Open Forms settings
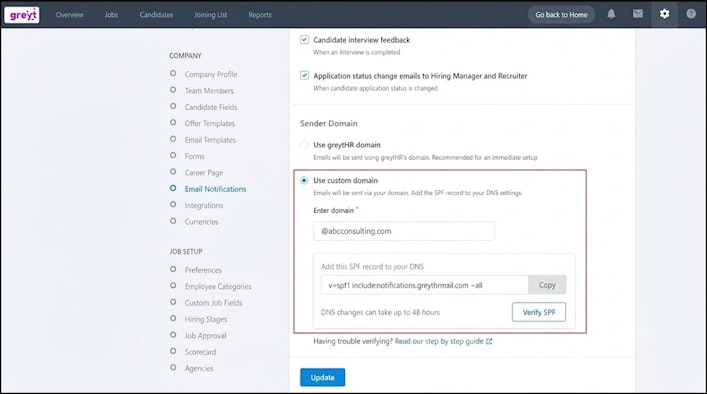The image size is (707, 394). [x=194, y=156]
